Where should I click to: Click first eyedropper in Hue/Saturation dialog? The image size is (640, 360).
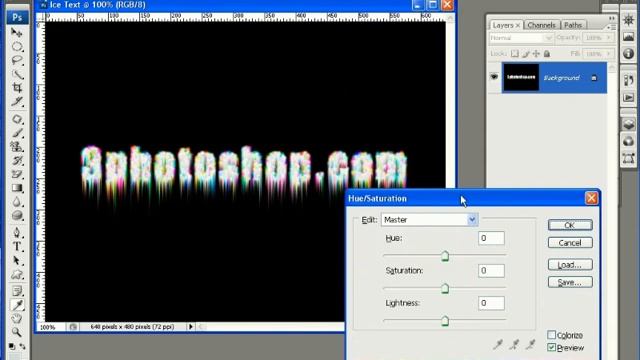click(x=498, y=345)
